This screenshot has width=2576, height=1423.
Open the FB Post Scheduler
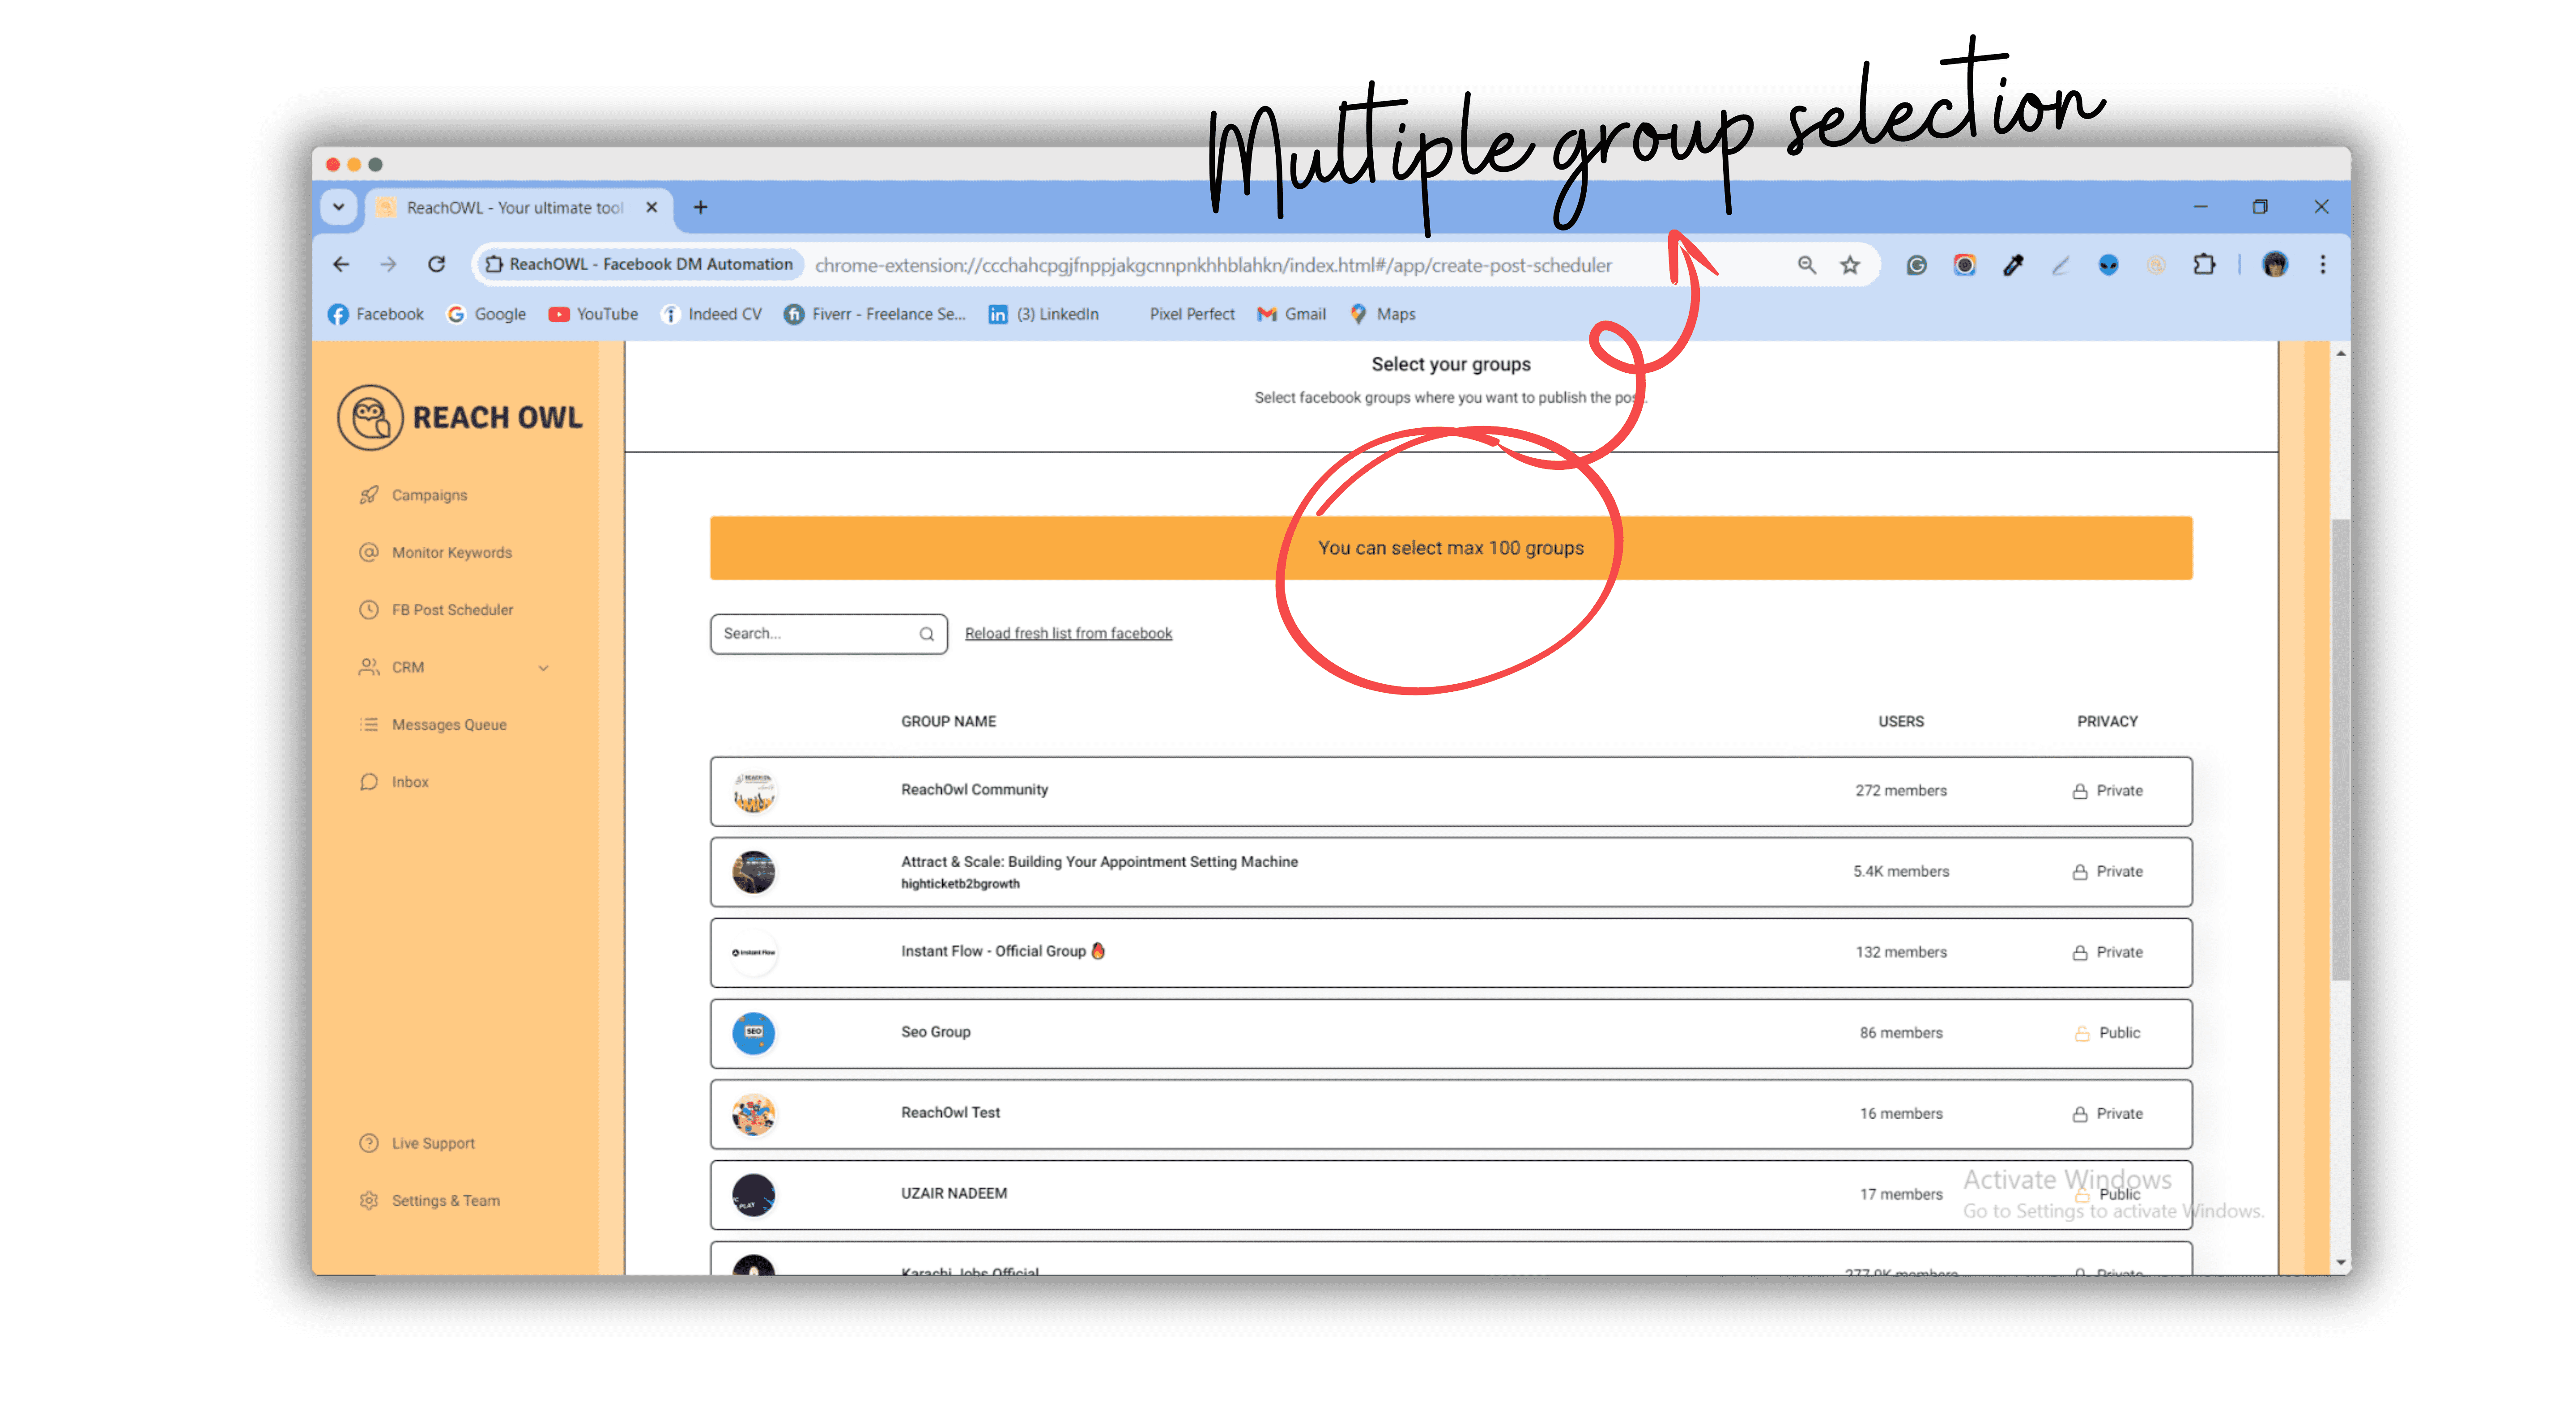click(x=452, y=609)
